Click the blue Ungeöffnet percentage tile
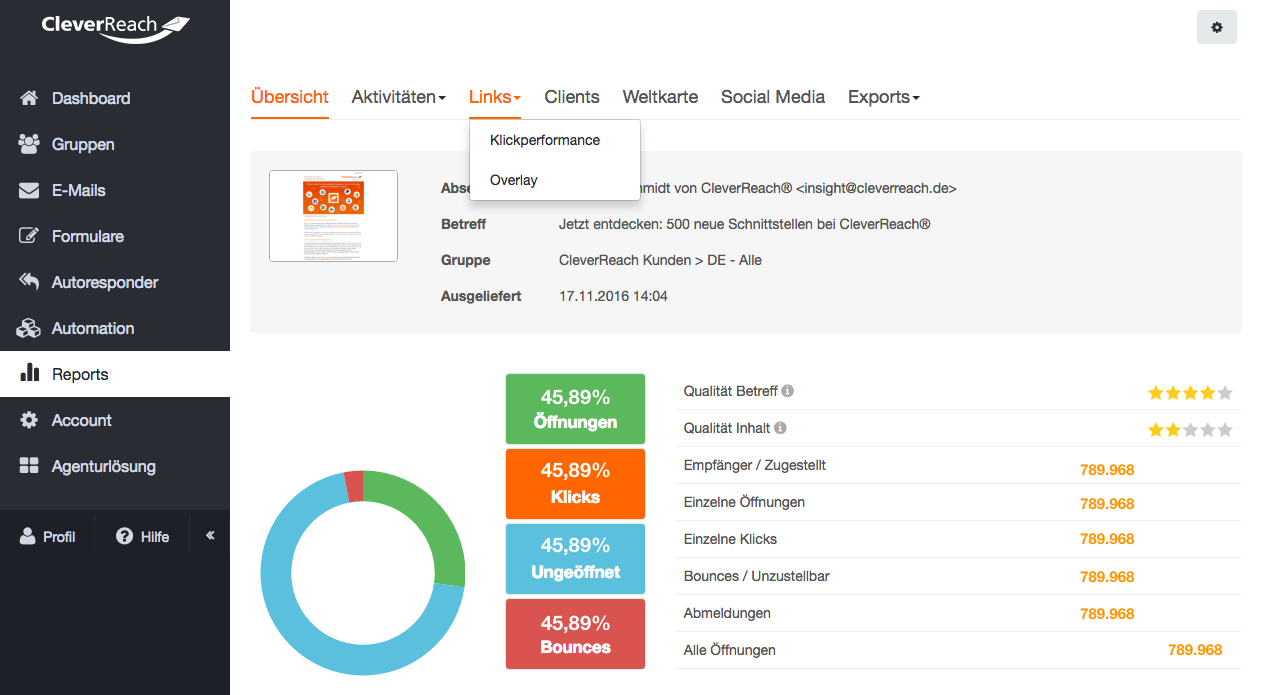Viewport: 1277px width, 695px height. 575,558
